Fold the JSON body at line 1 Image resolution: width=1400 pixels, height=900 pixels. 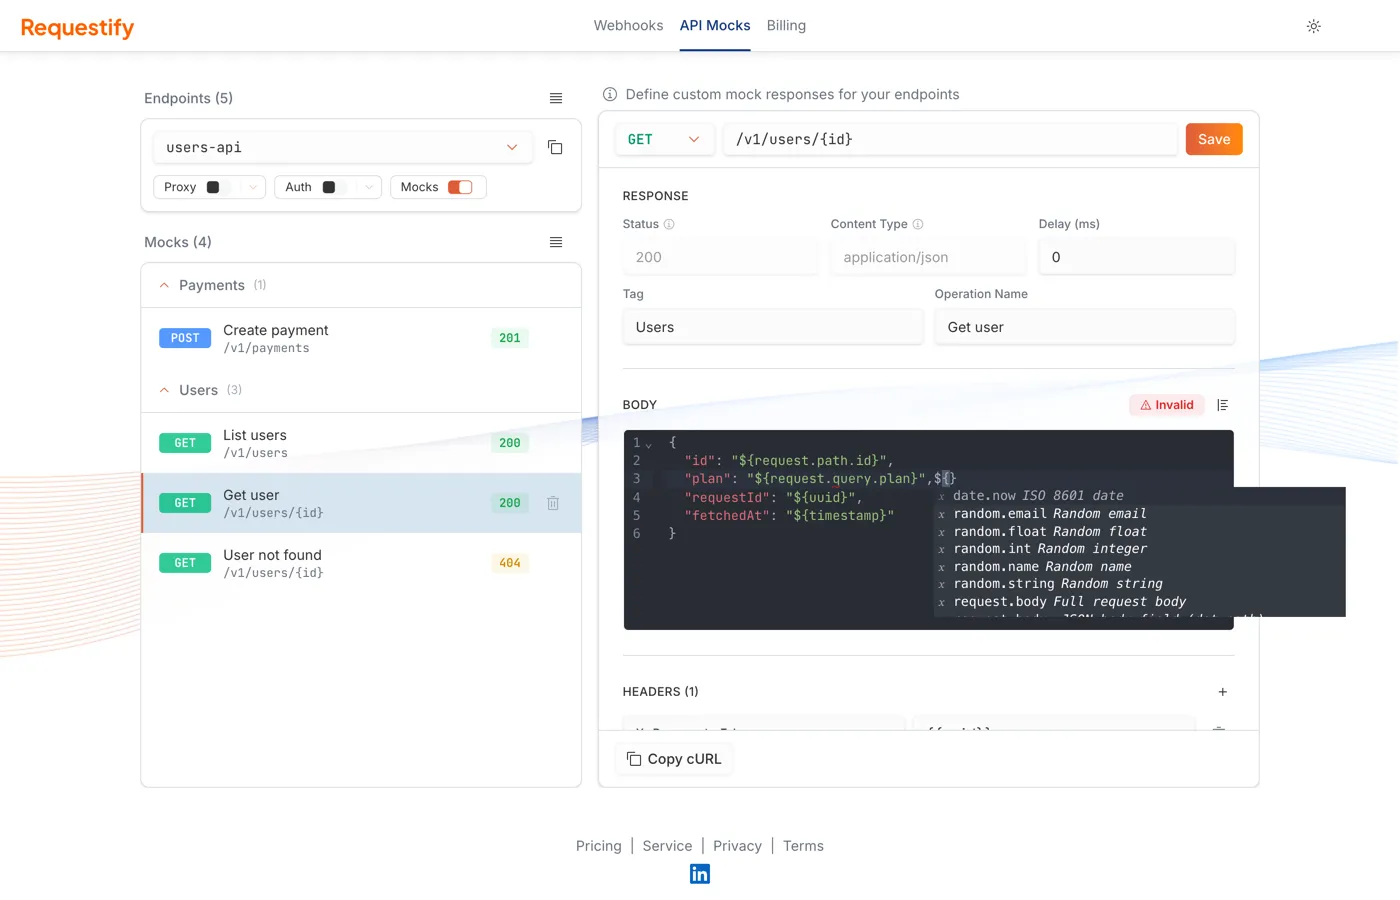649,444
